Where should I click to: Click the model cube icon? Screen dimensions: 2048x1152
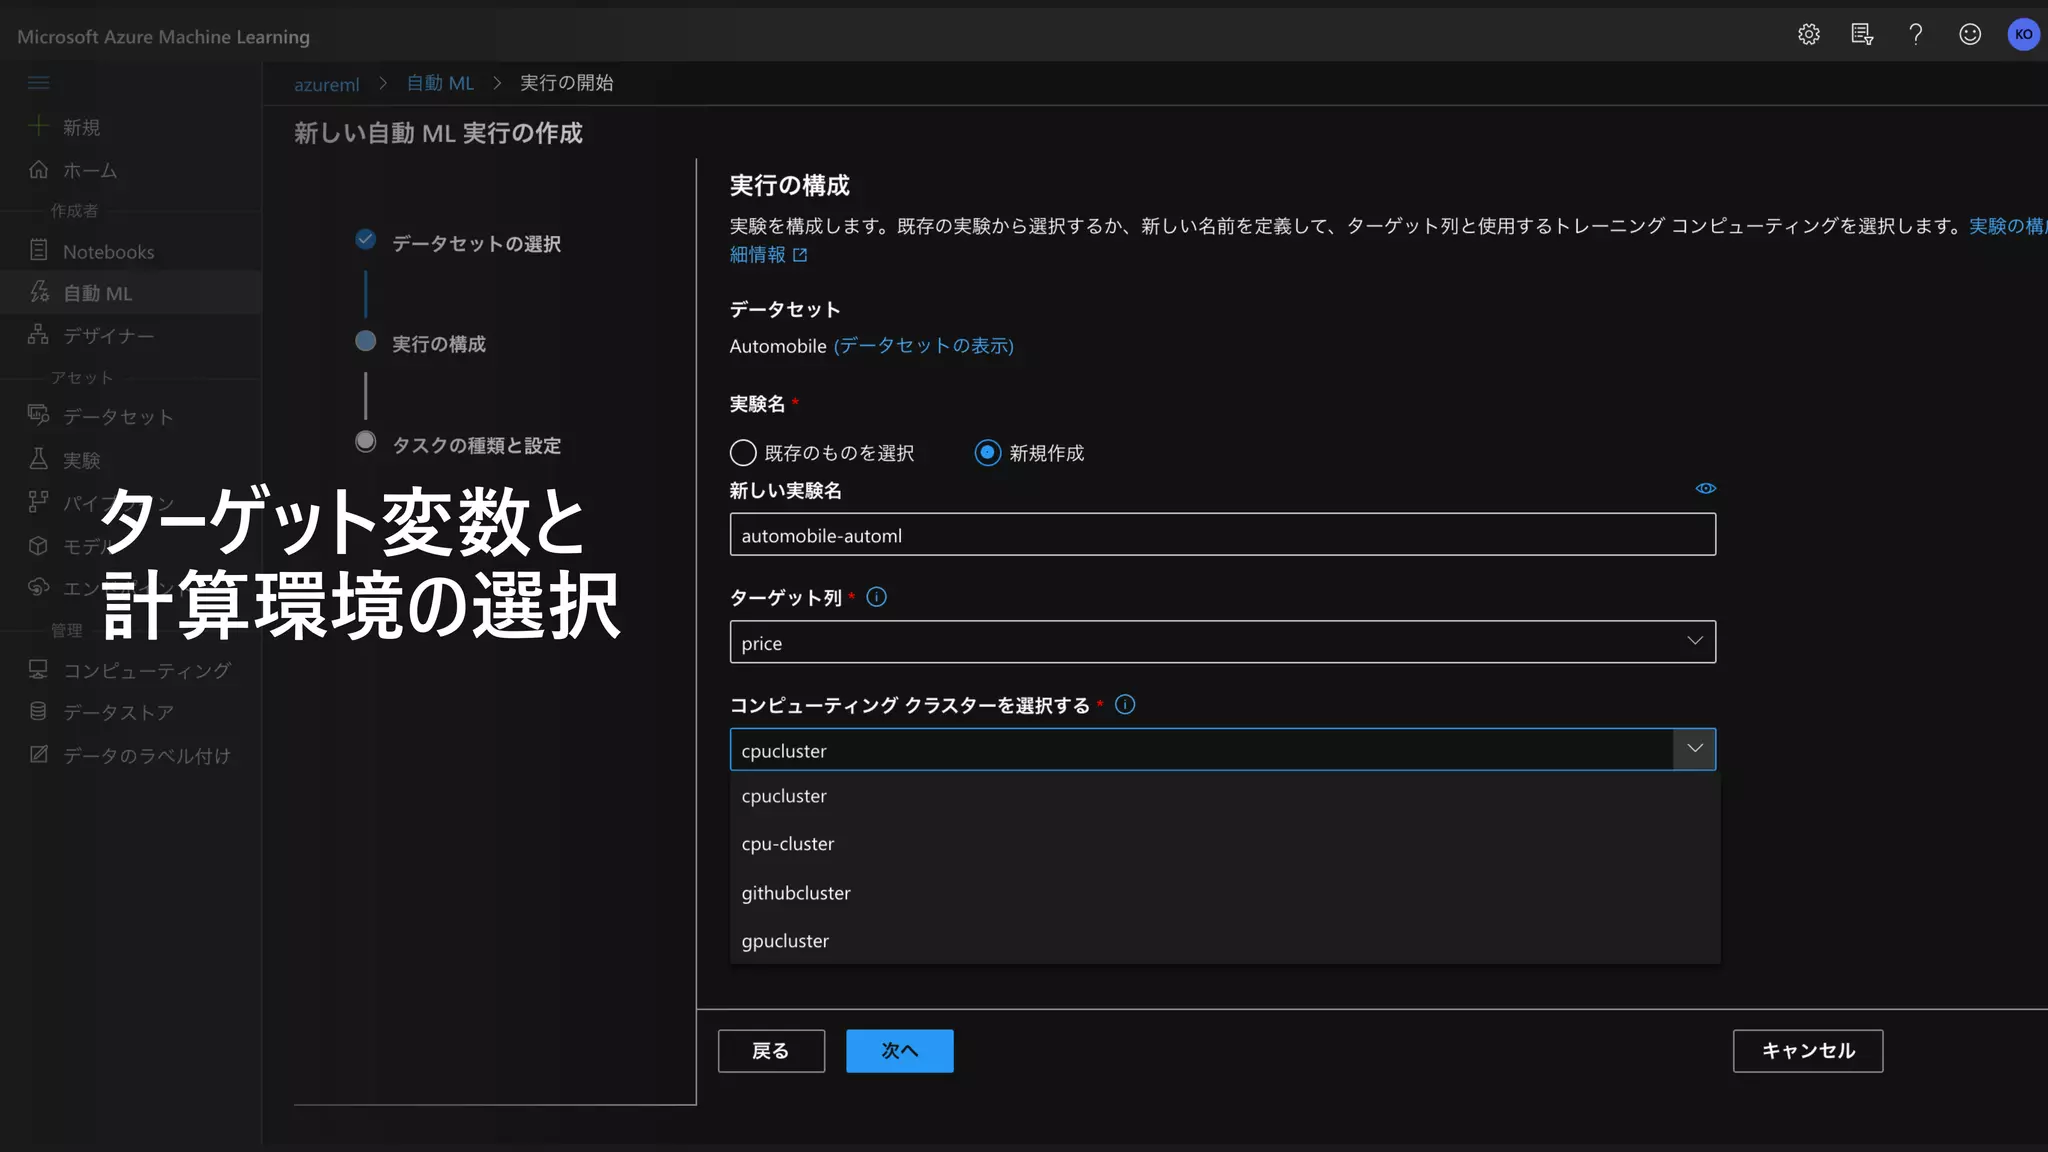pos(38,545)
